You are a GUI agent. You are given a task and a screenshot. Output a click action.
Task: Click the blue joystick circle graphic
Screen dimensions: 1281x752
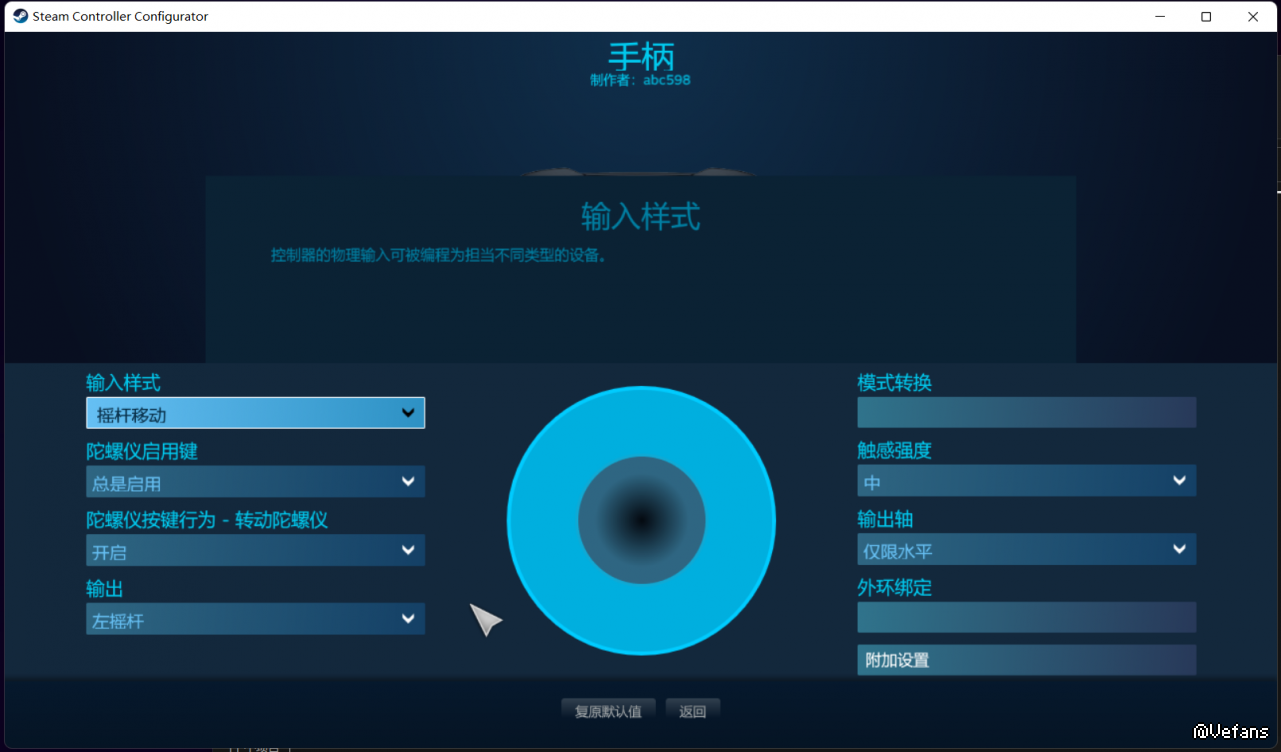click(x=641, y=521)
